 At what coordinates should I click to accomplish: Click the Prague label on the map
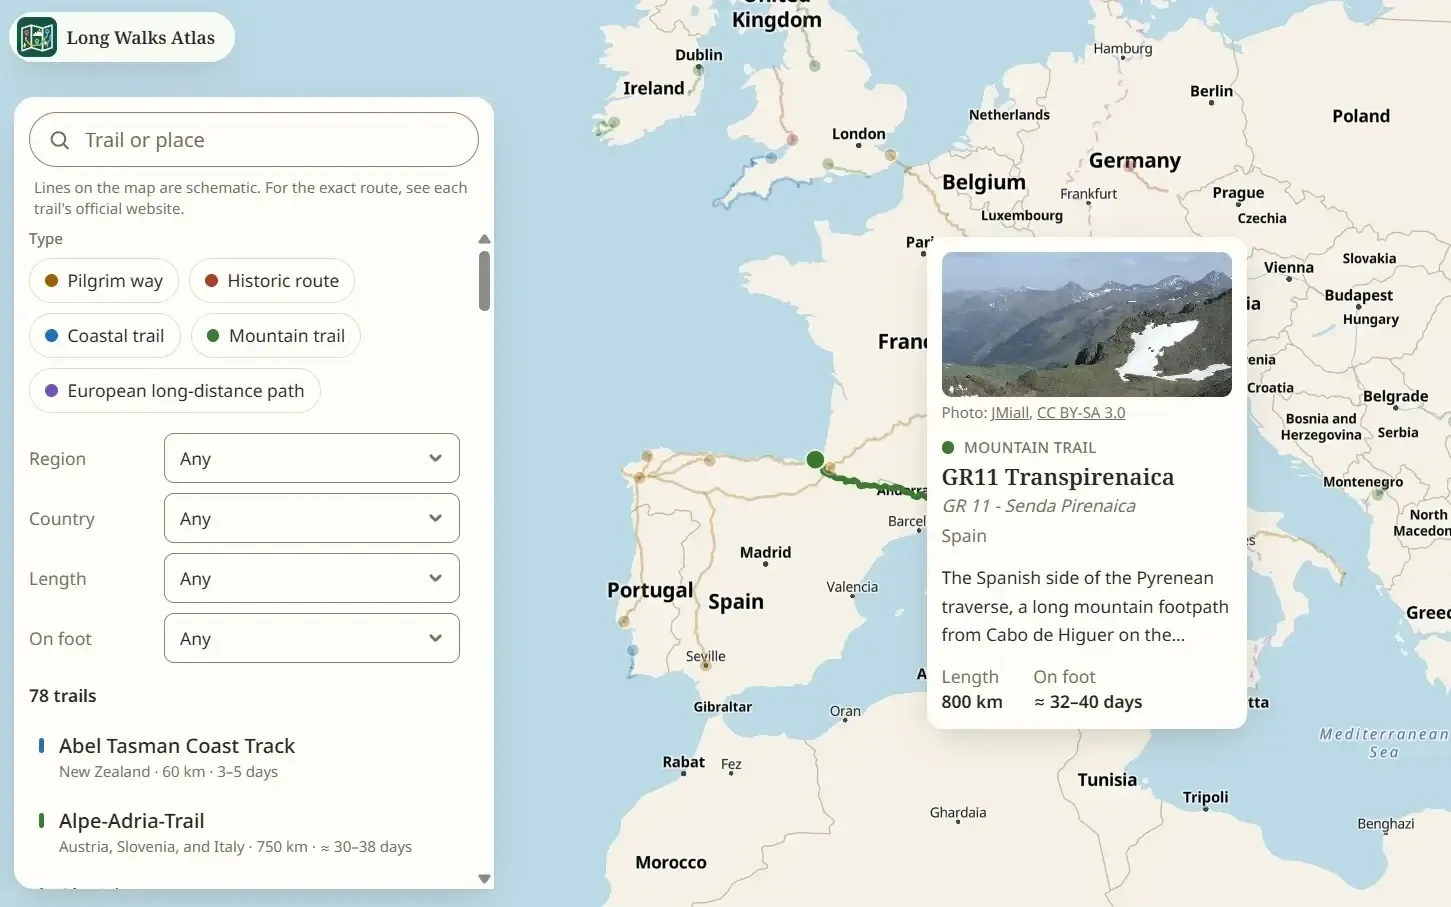click(1238, 193)
